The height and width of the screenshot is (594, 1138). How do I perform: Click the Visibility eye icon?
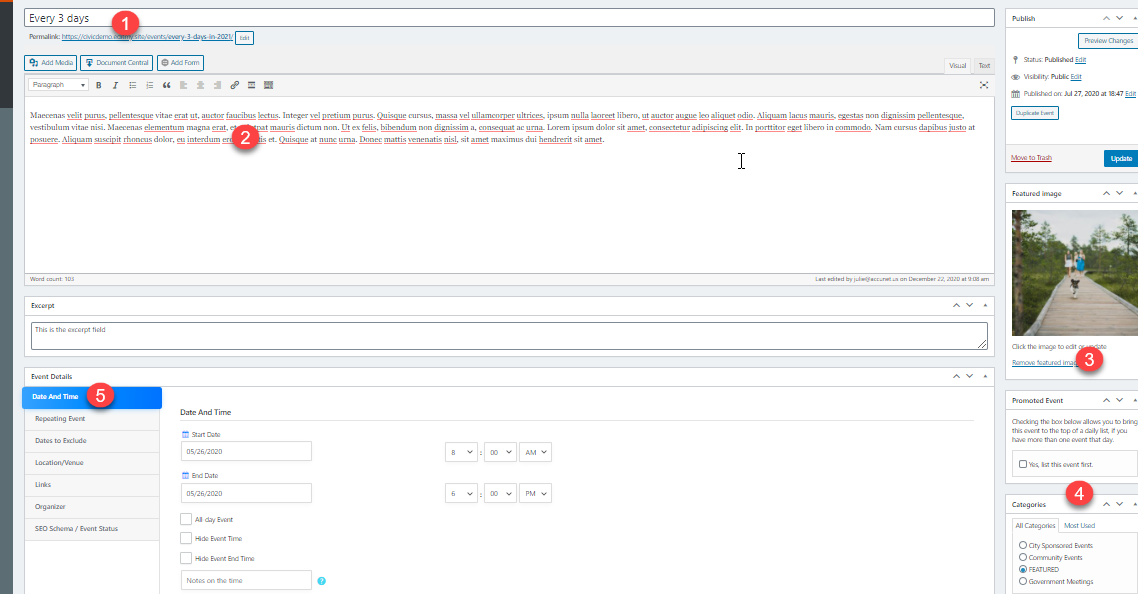pos(1016,77)
